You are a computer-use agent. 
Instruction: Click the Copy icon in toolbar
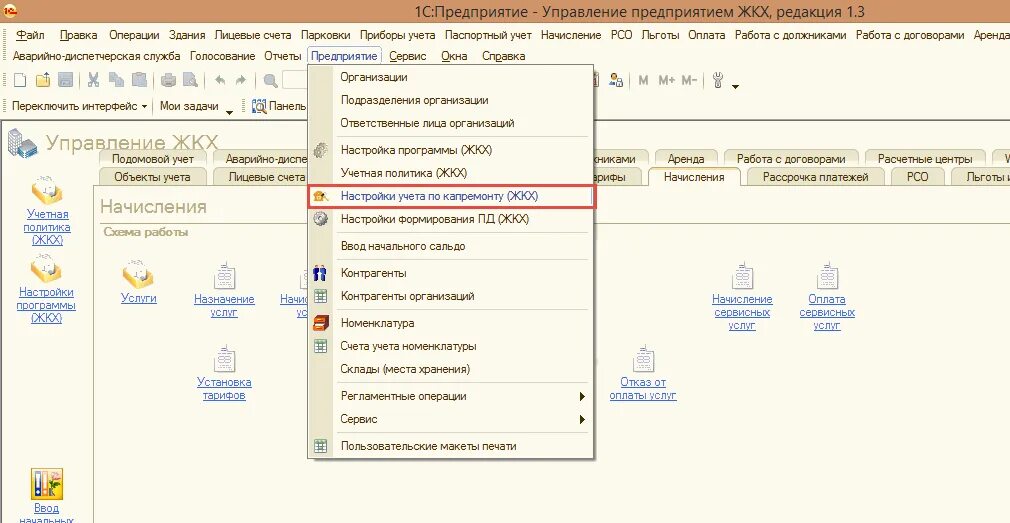116,81
